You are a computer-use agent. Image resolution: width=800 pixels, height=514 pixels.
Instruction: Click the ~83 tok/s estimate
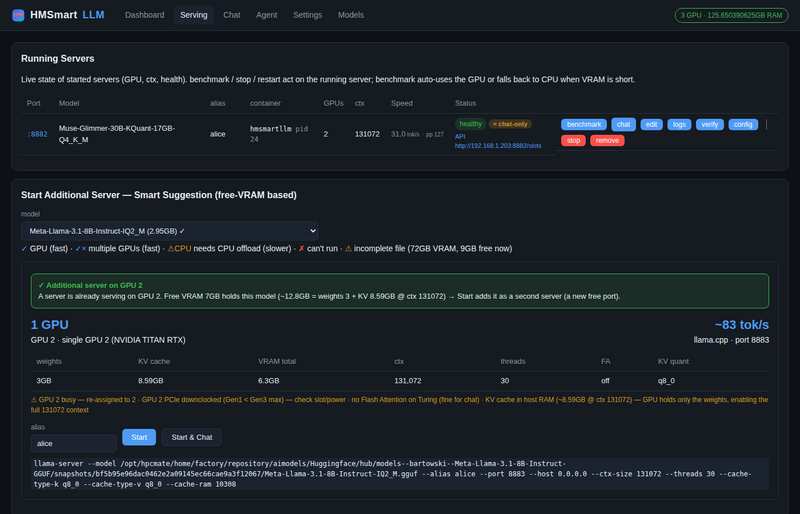point(741,325)
